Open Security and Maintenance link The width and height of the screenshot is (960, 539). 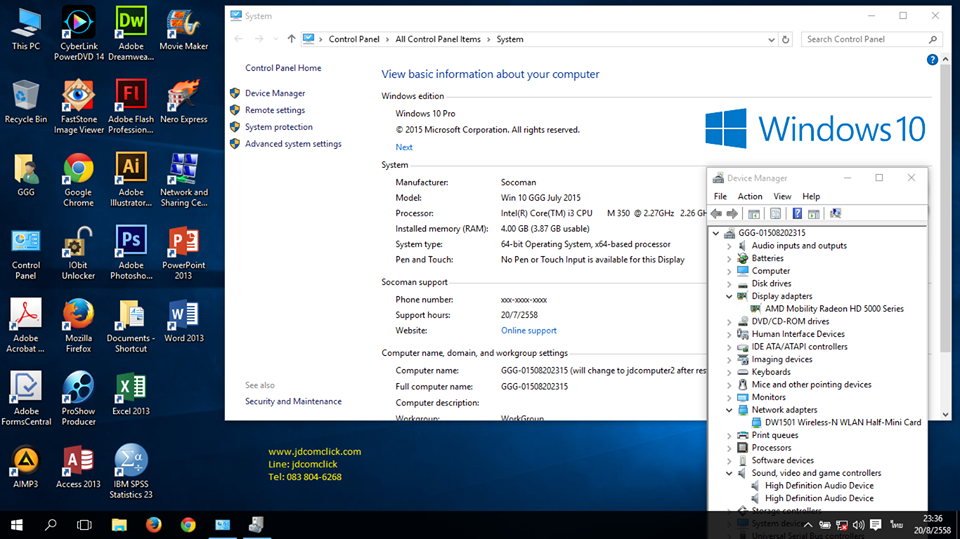click(x=293, y=401)
